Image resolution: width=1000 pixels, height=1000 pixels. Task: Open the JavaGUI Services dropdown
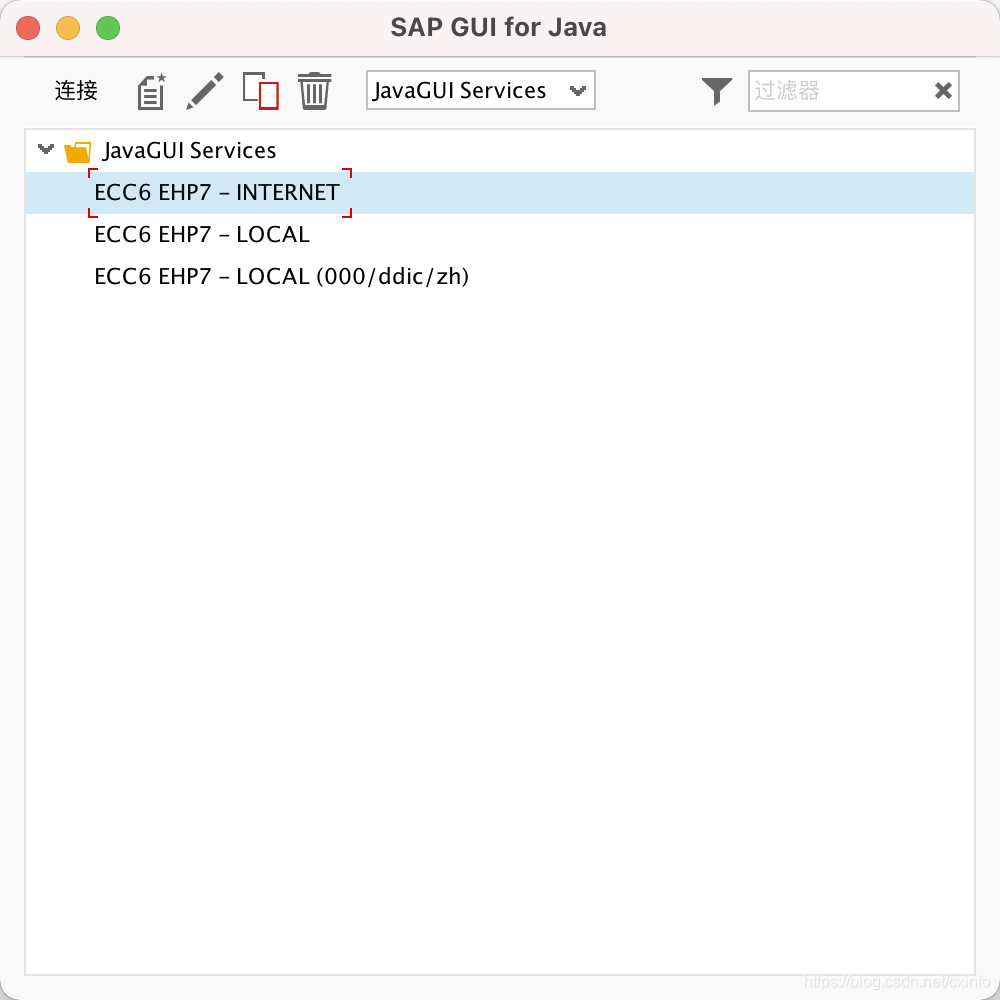[x=480, y=91]
